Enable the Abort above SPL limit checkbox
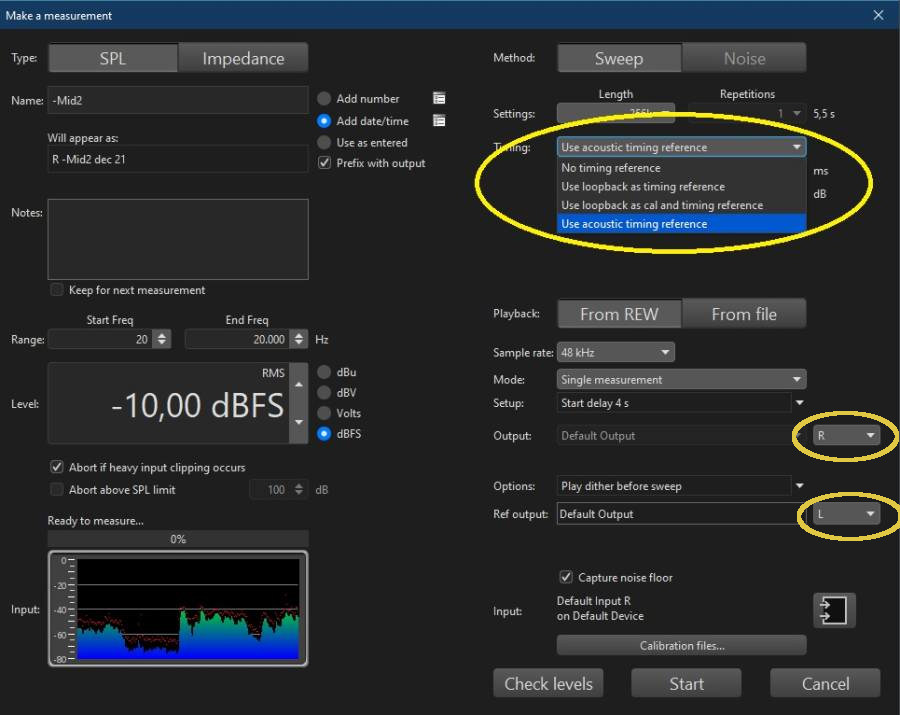 (x=57, y=490)
